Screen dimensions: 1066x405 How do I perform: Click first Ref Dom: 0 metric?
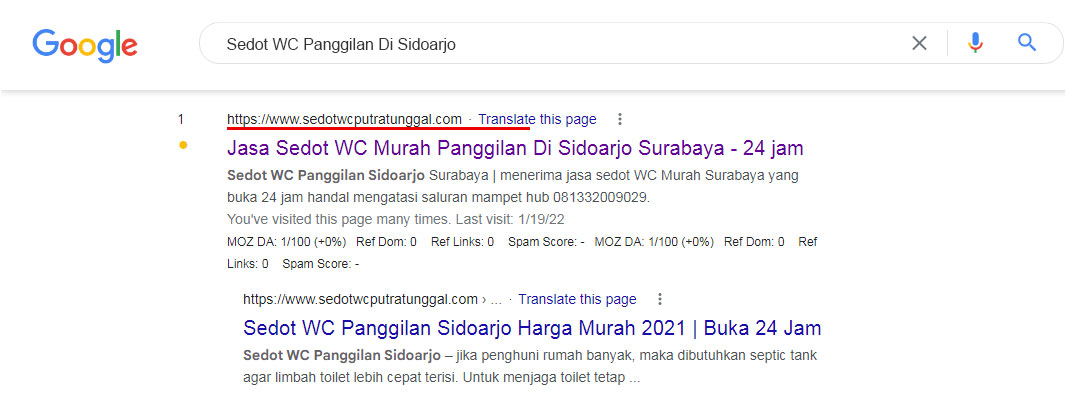386,241
